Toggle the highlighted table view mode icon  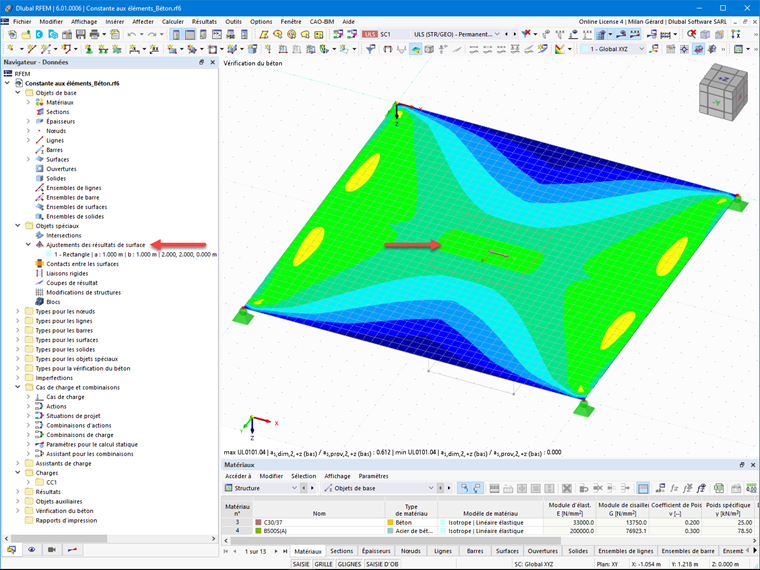coord(643,488)
